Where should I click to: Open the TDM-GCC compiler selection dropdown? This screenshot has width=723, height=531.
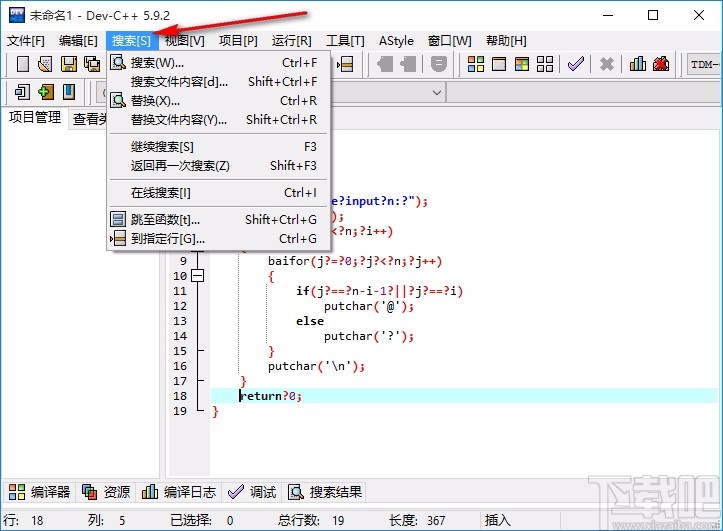point(705,65)
